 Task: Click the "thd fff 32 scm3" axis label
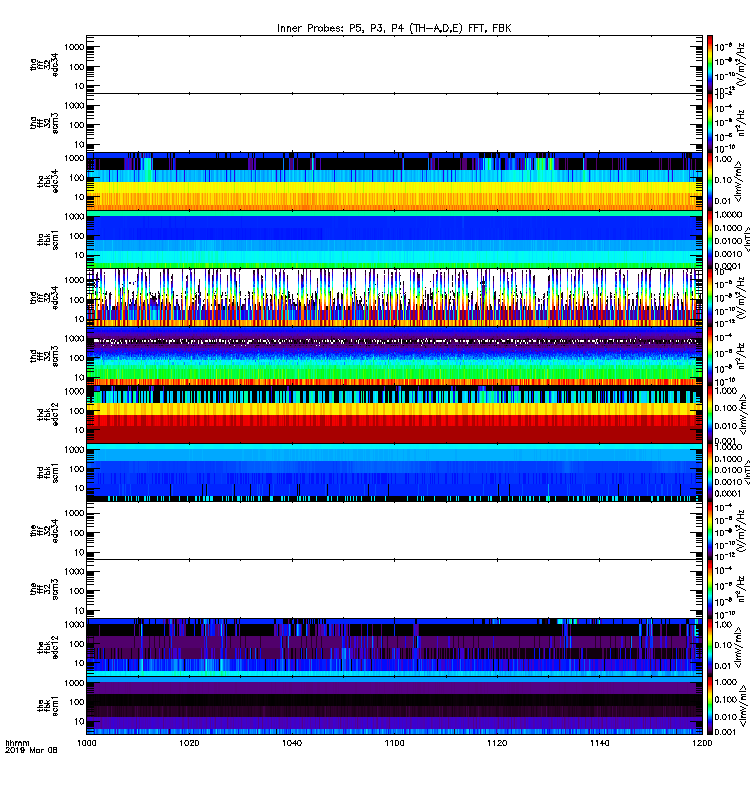click(x=44, y=356)
